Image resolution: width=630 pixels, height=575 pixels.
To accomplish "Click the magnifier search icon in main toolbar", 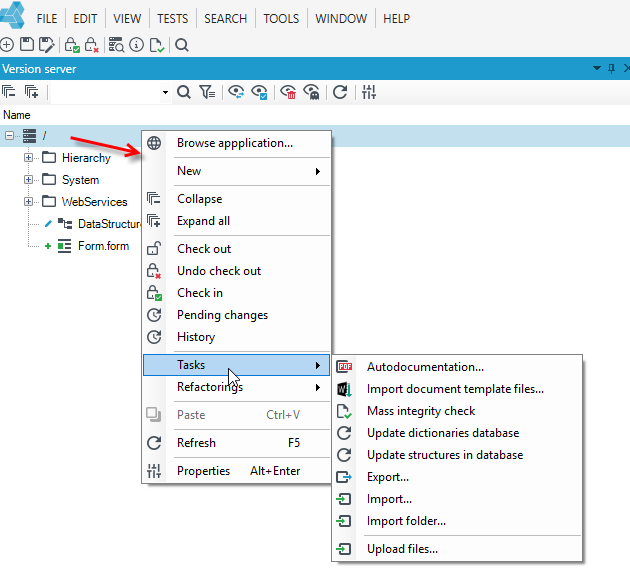I will coord(182,45).
